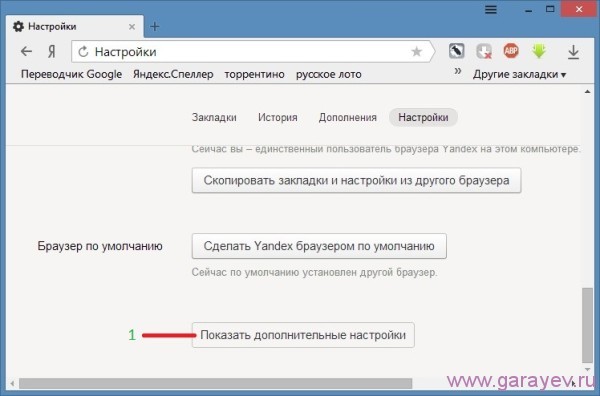Viewport: 600px width, 396px height.
Task: Open the русское лото bookmark
Action: (x=329, y=74)
